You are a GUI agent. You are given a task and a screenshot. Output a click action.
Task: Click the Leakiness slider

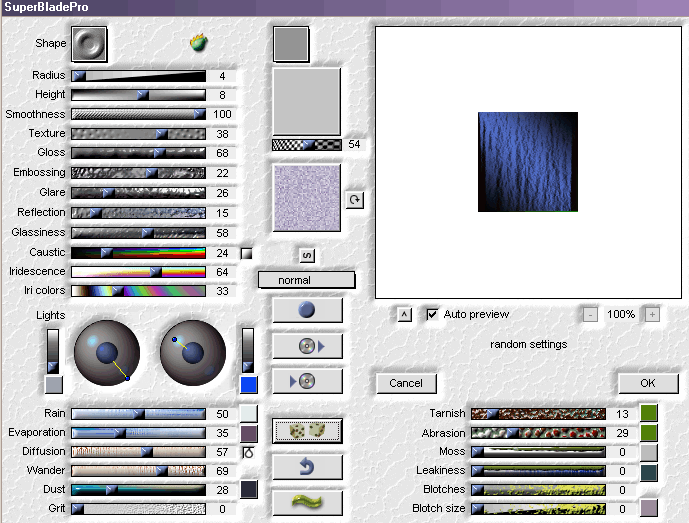pyautogui.click(x=538, y=471)
